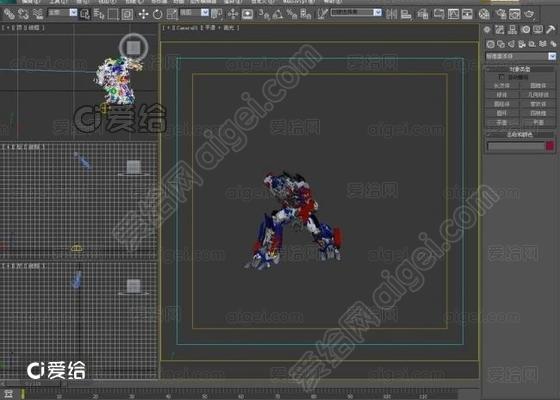
Task: Open the Render Setup dialog
Action: [x=501, y=14]
